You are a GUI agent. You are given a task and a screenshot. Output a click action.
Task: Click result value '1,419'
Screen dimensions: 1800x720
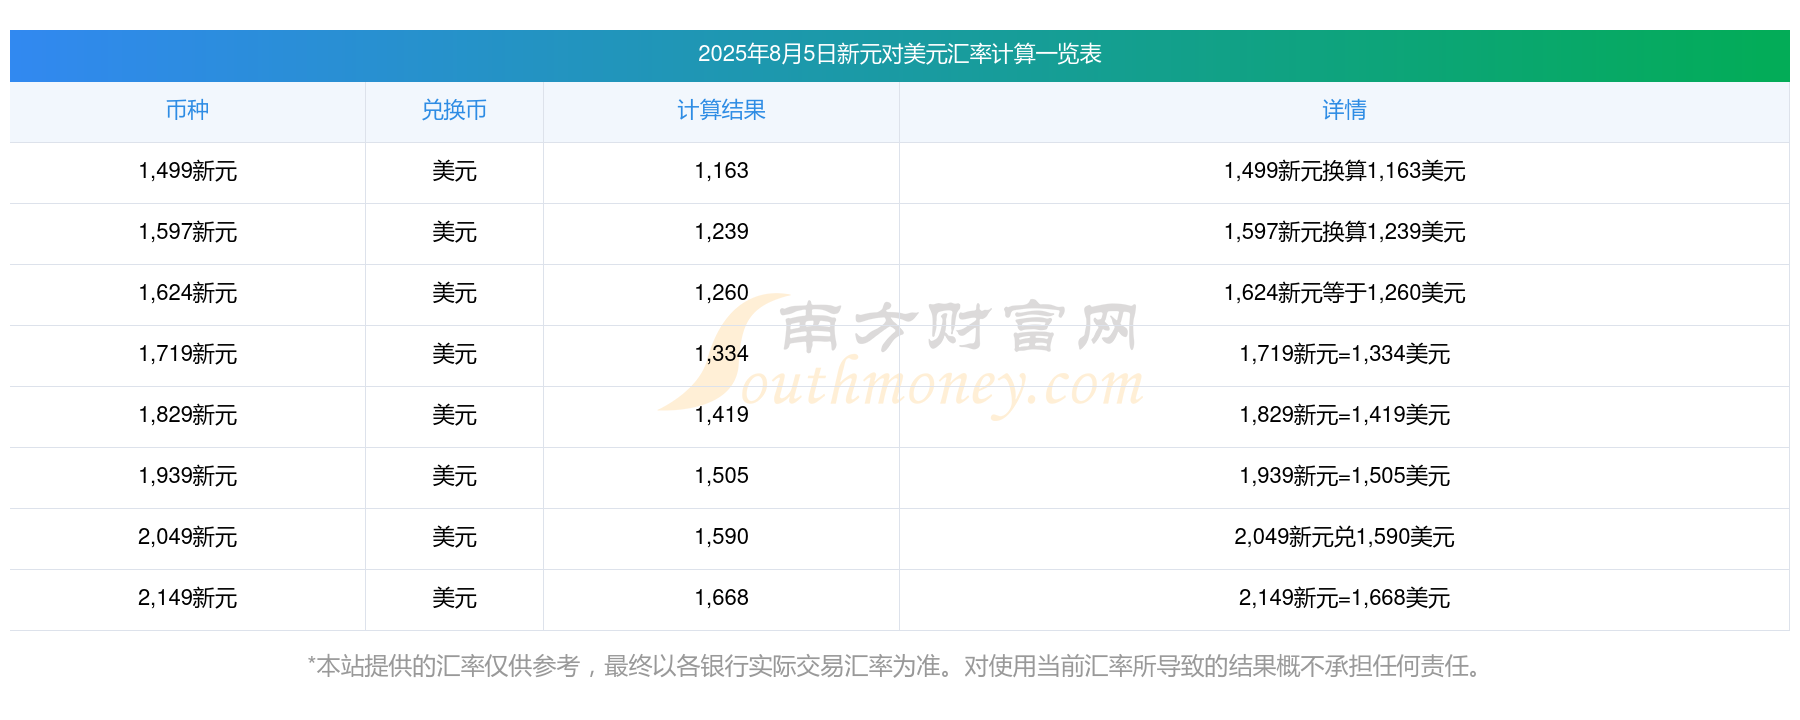(x=721, y=415)
